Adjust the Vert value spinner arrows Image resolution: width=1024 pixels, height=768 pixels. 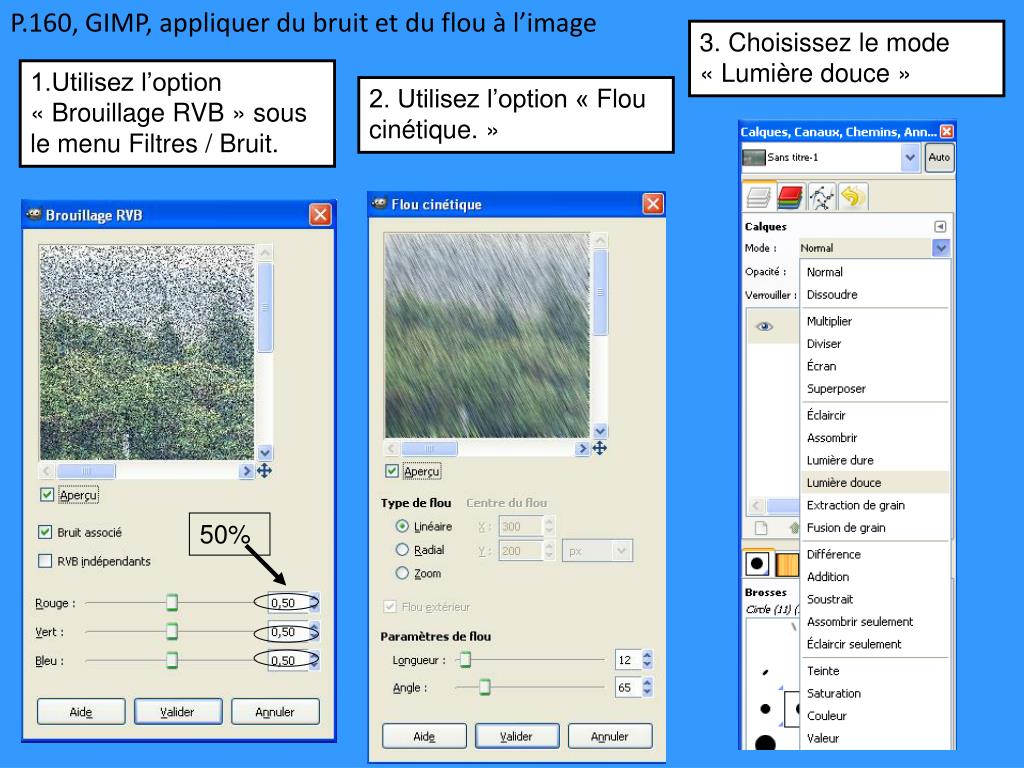pos(315,632)
